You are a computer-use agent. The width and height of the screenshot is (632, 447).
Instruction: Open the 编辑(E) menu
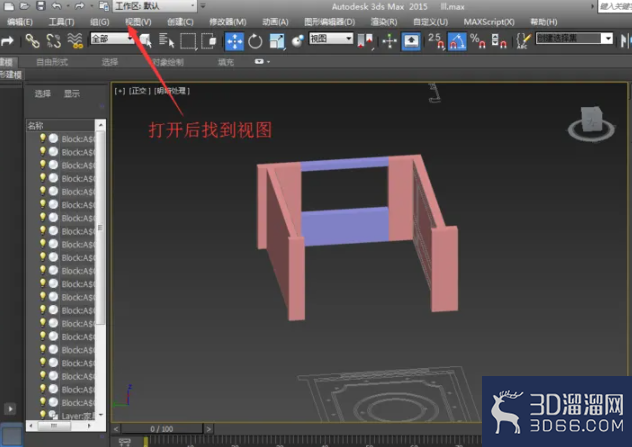click(x=20, y=22)
